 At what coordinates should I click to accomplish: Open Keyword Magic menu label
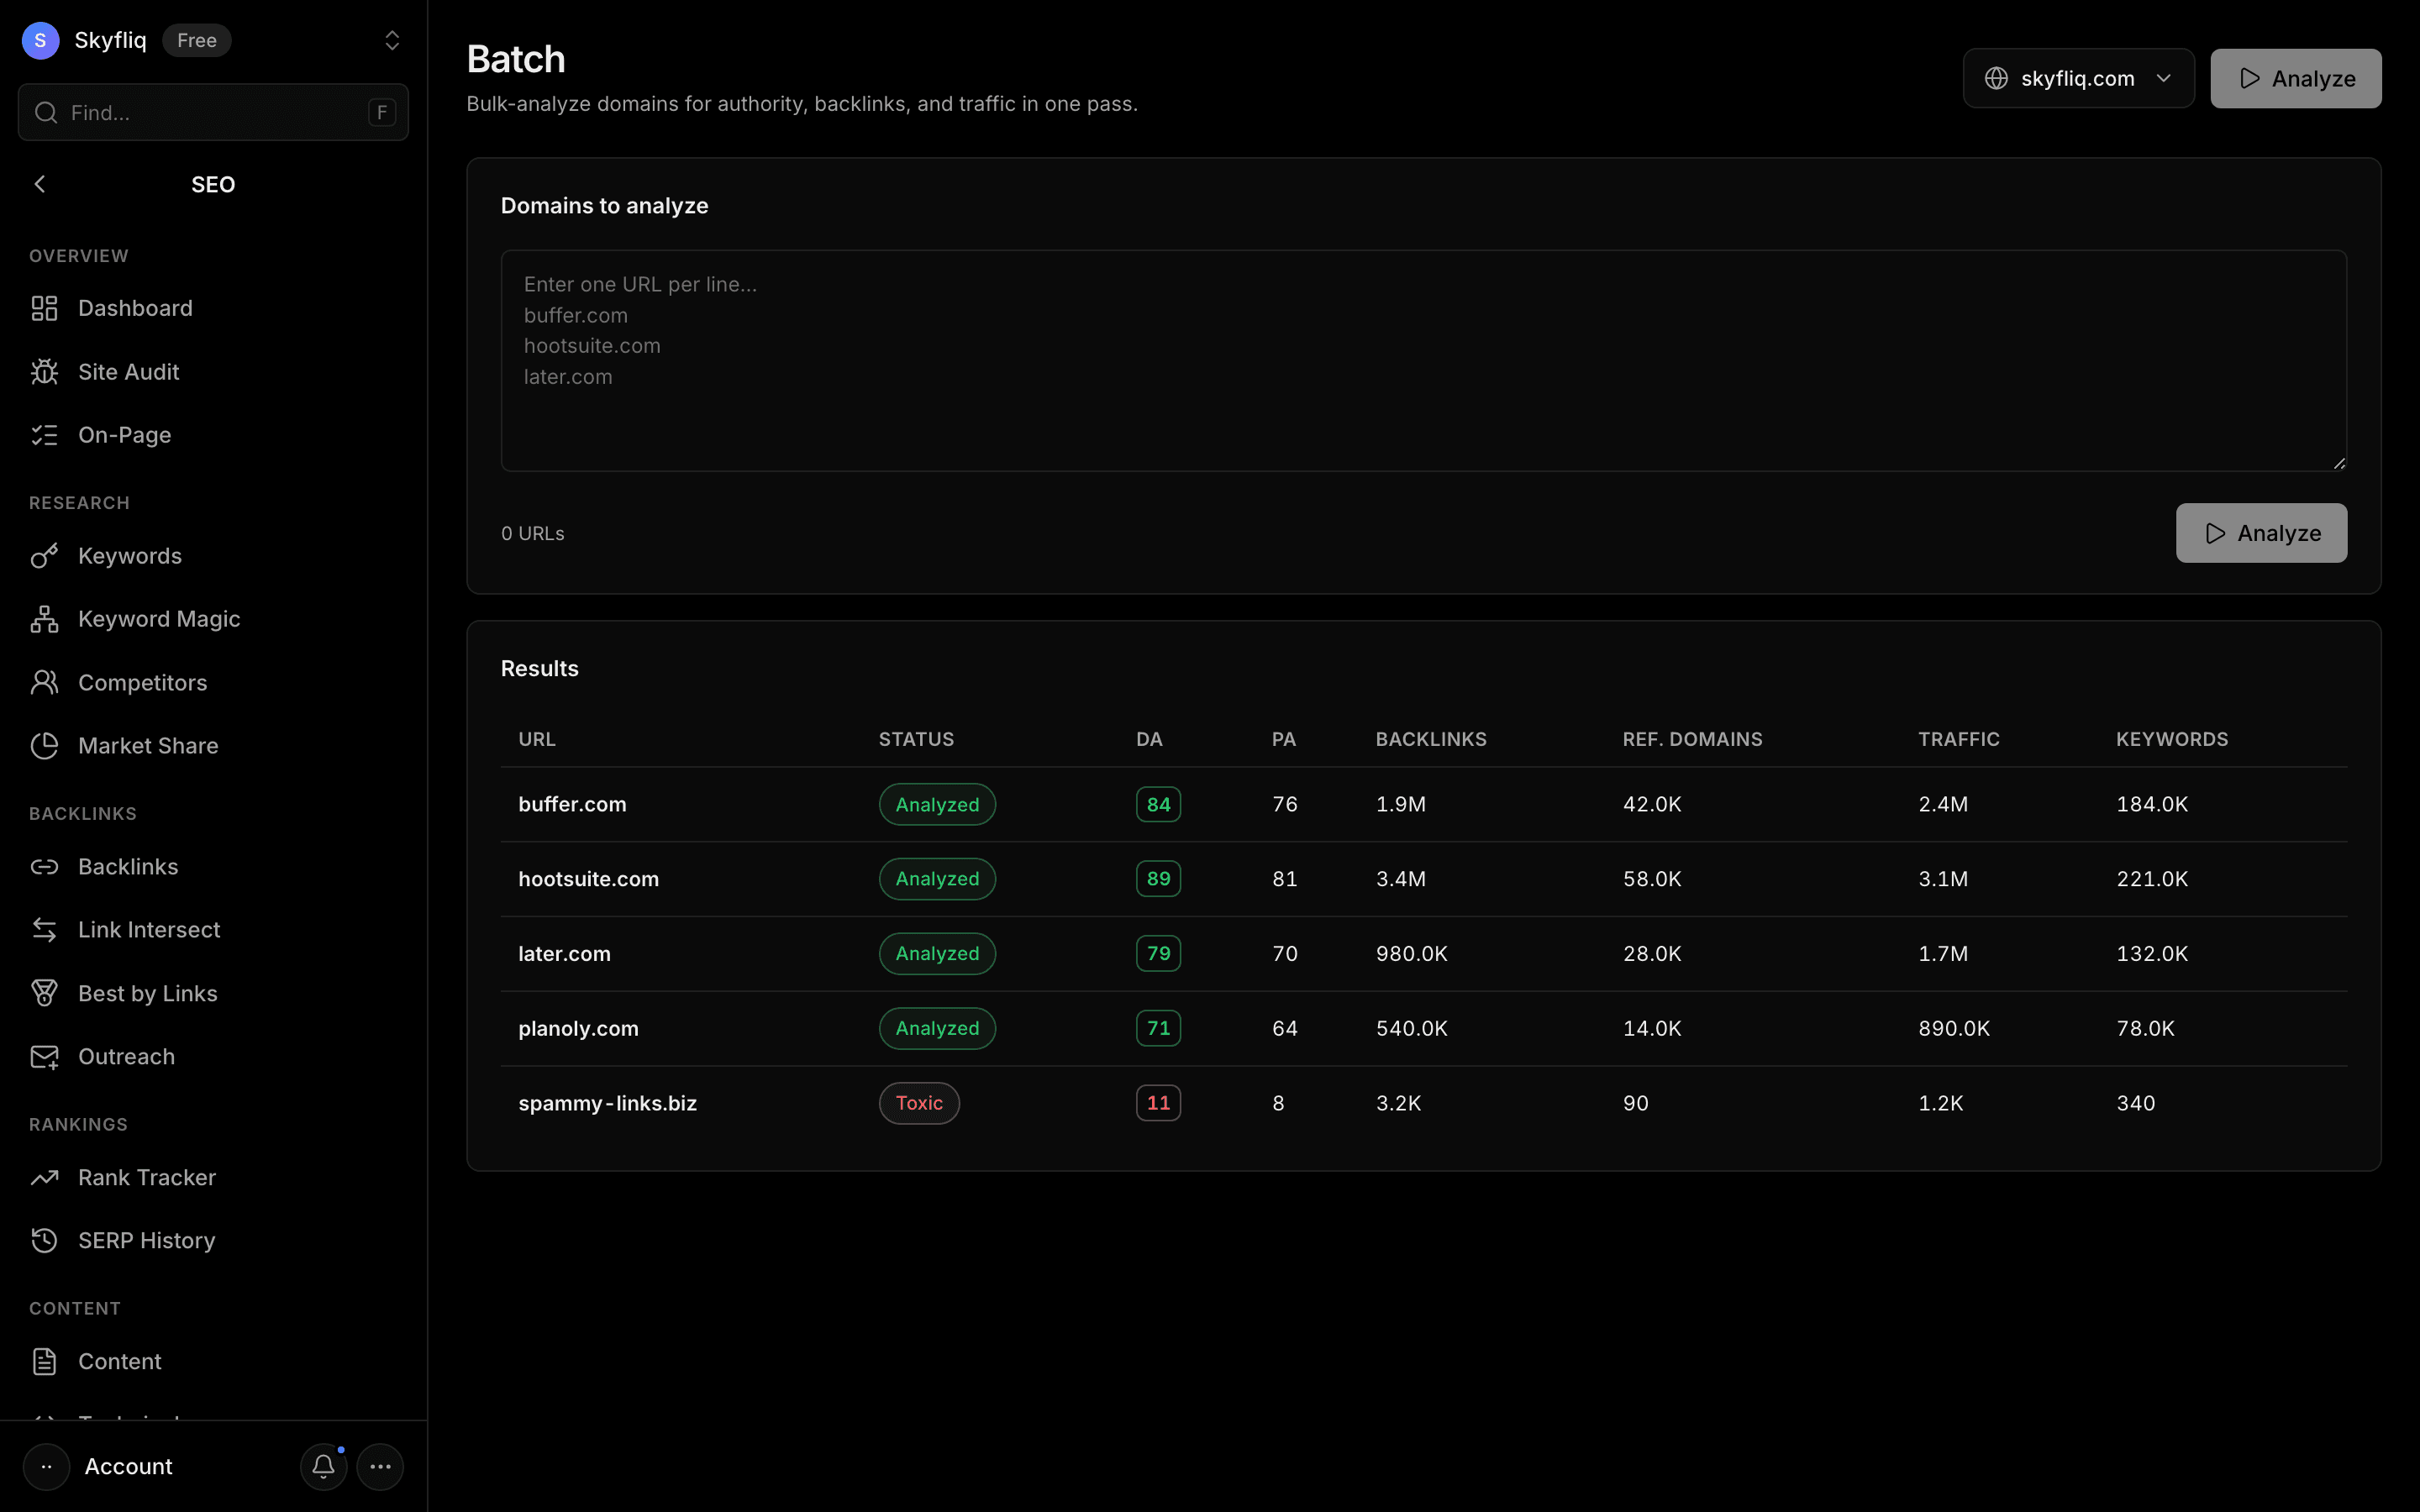(159, 619)
